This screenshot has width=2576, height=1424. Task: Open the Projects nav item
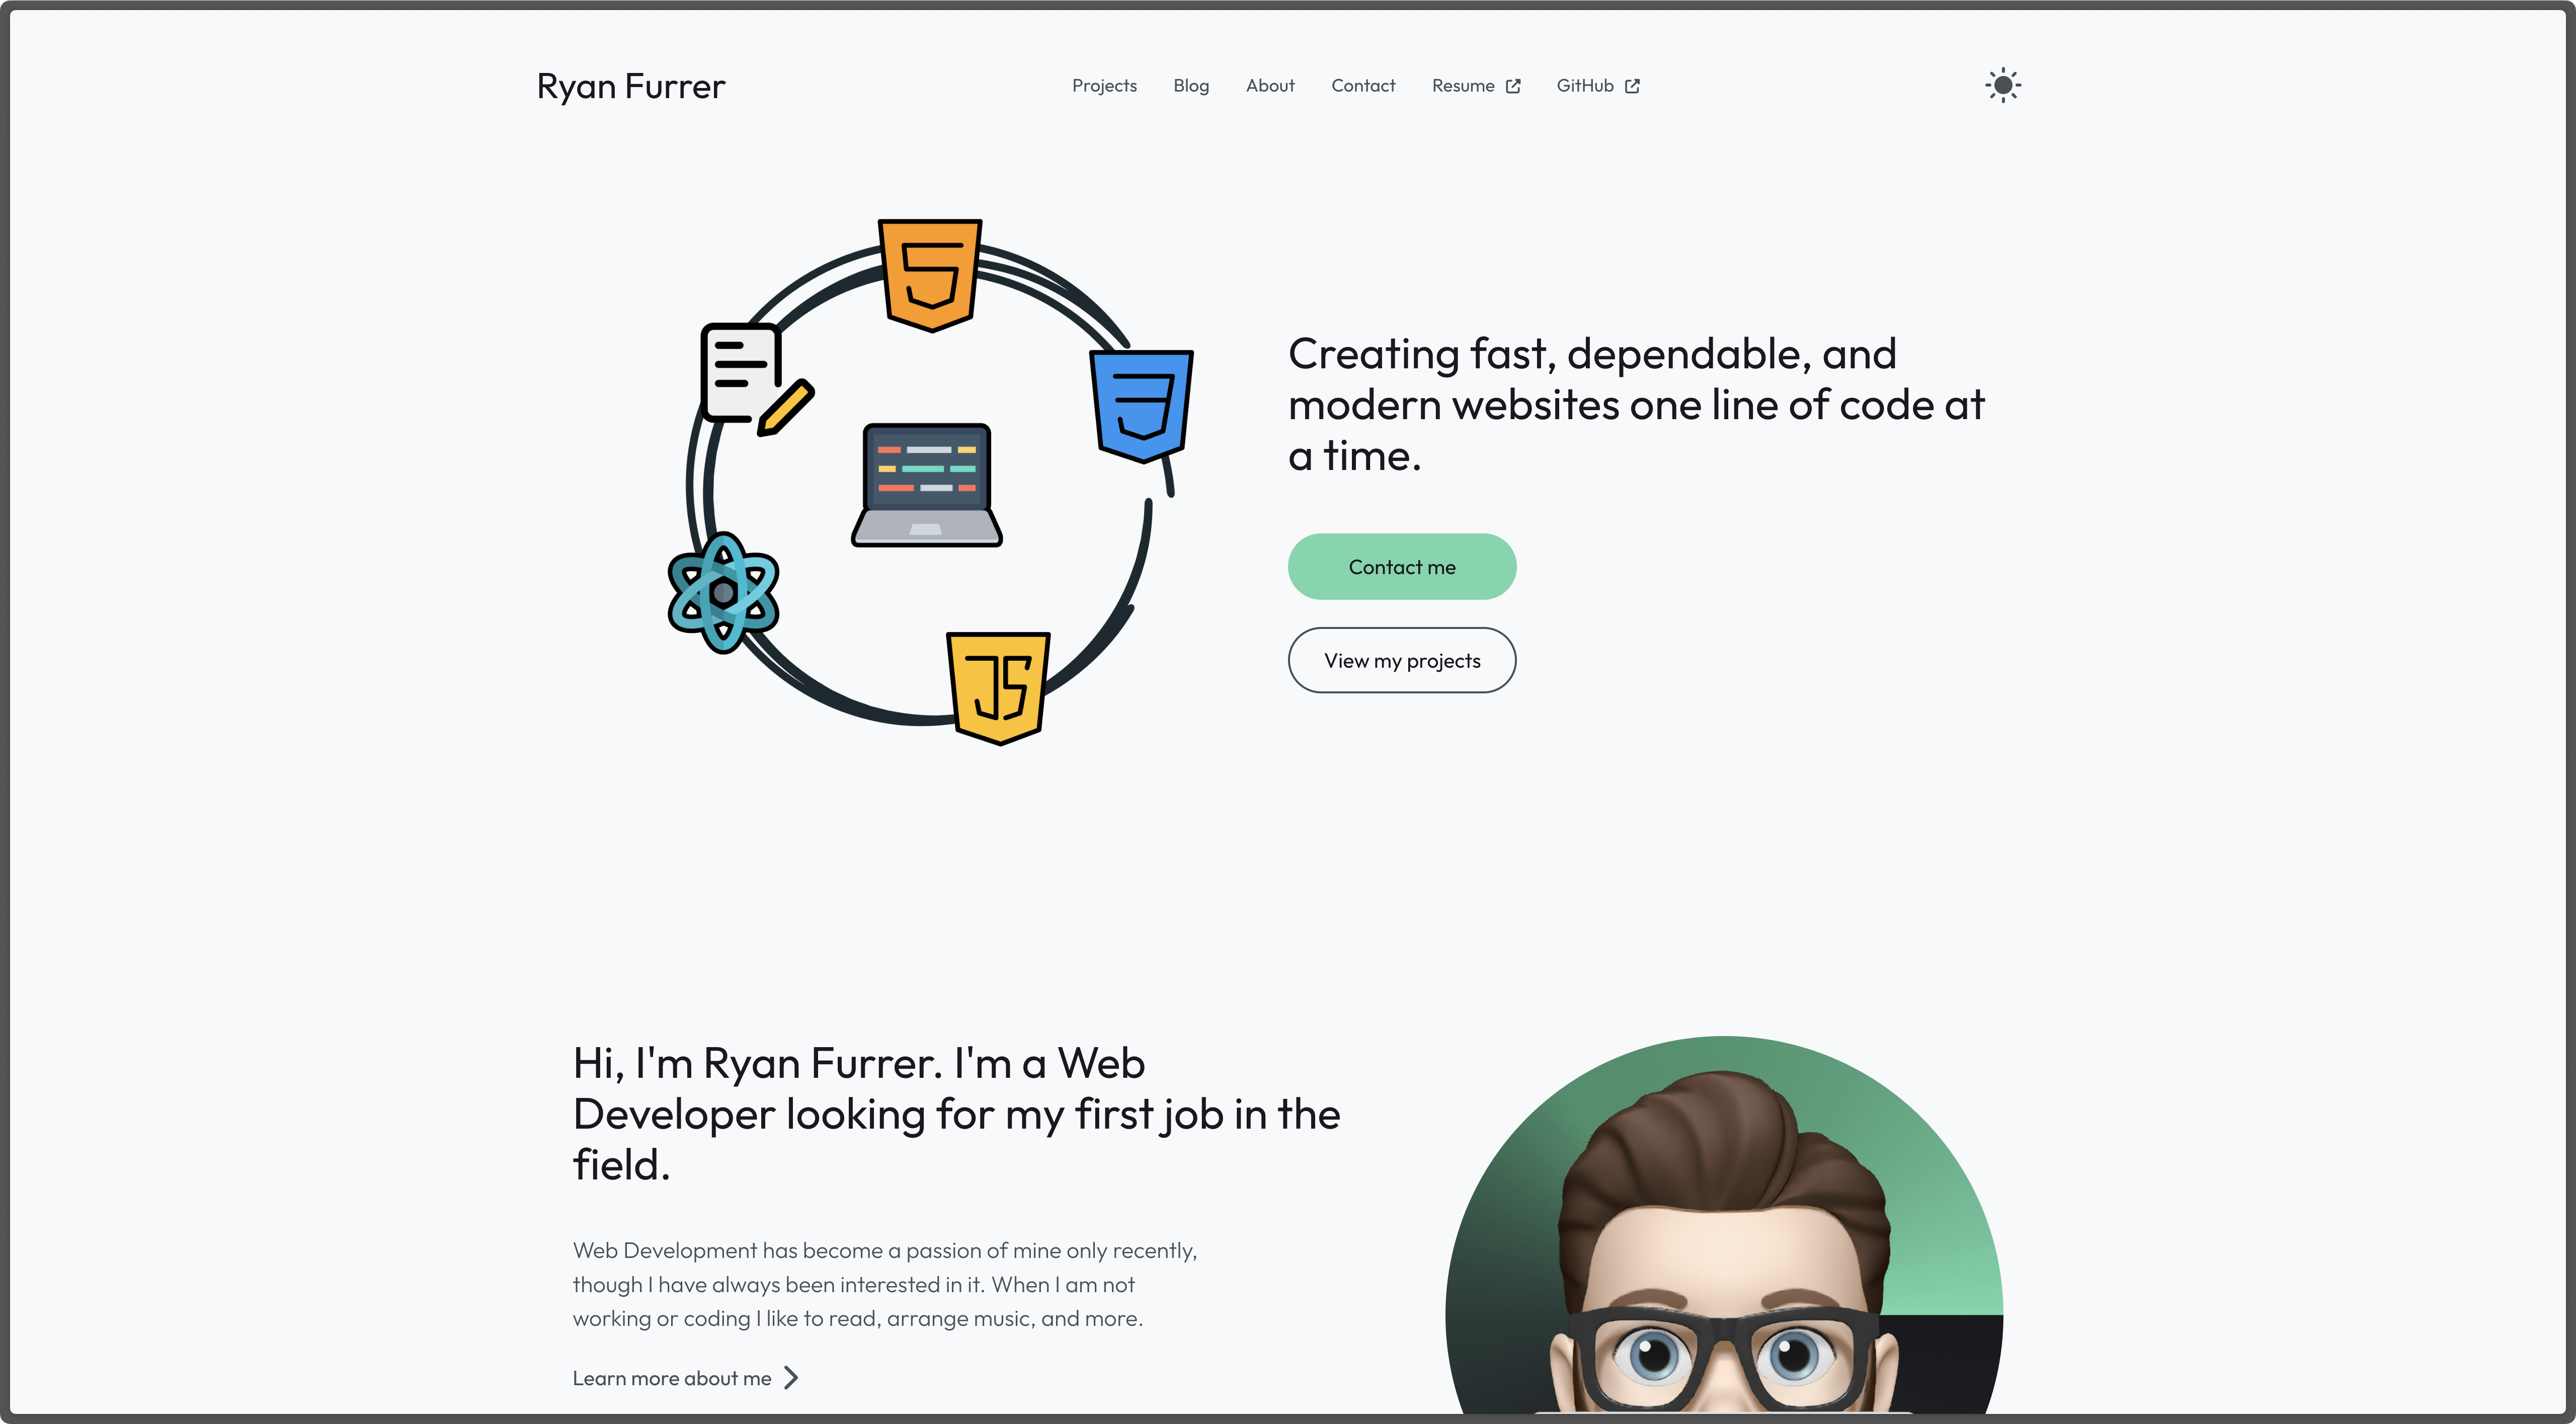tap(1104, 86)
